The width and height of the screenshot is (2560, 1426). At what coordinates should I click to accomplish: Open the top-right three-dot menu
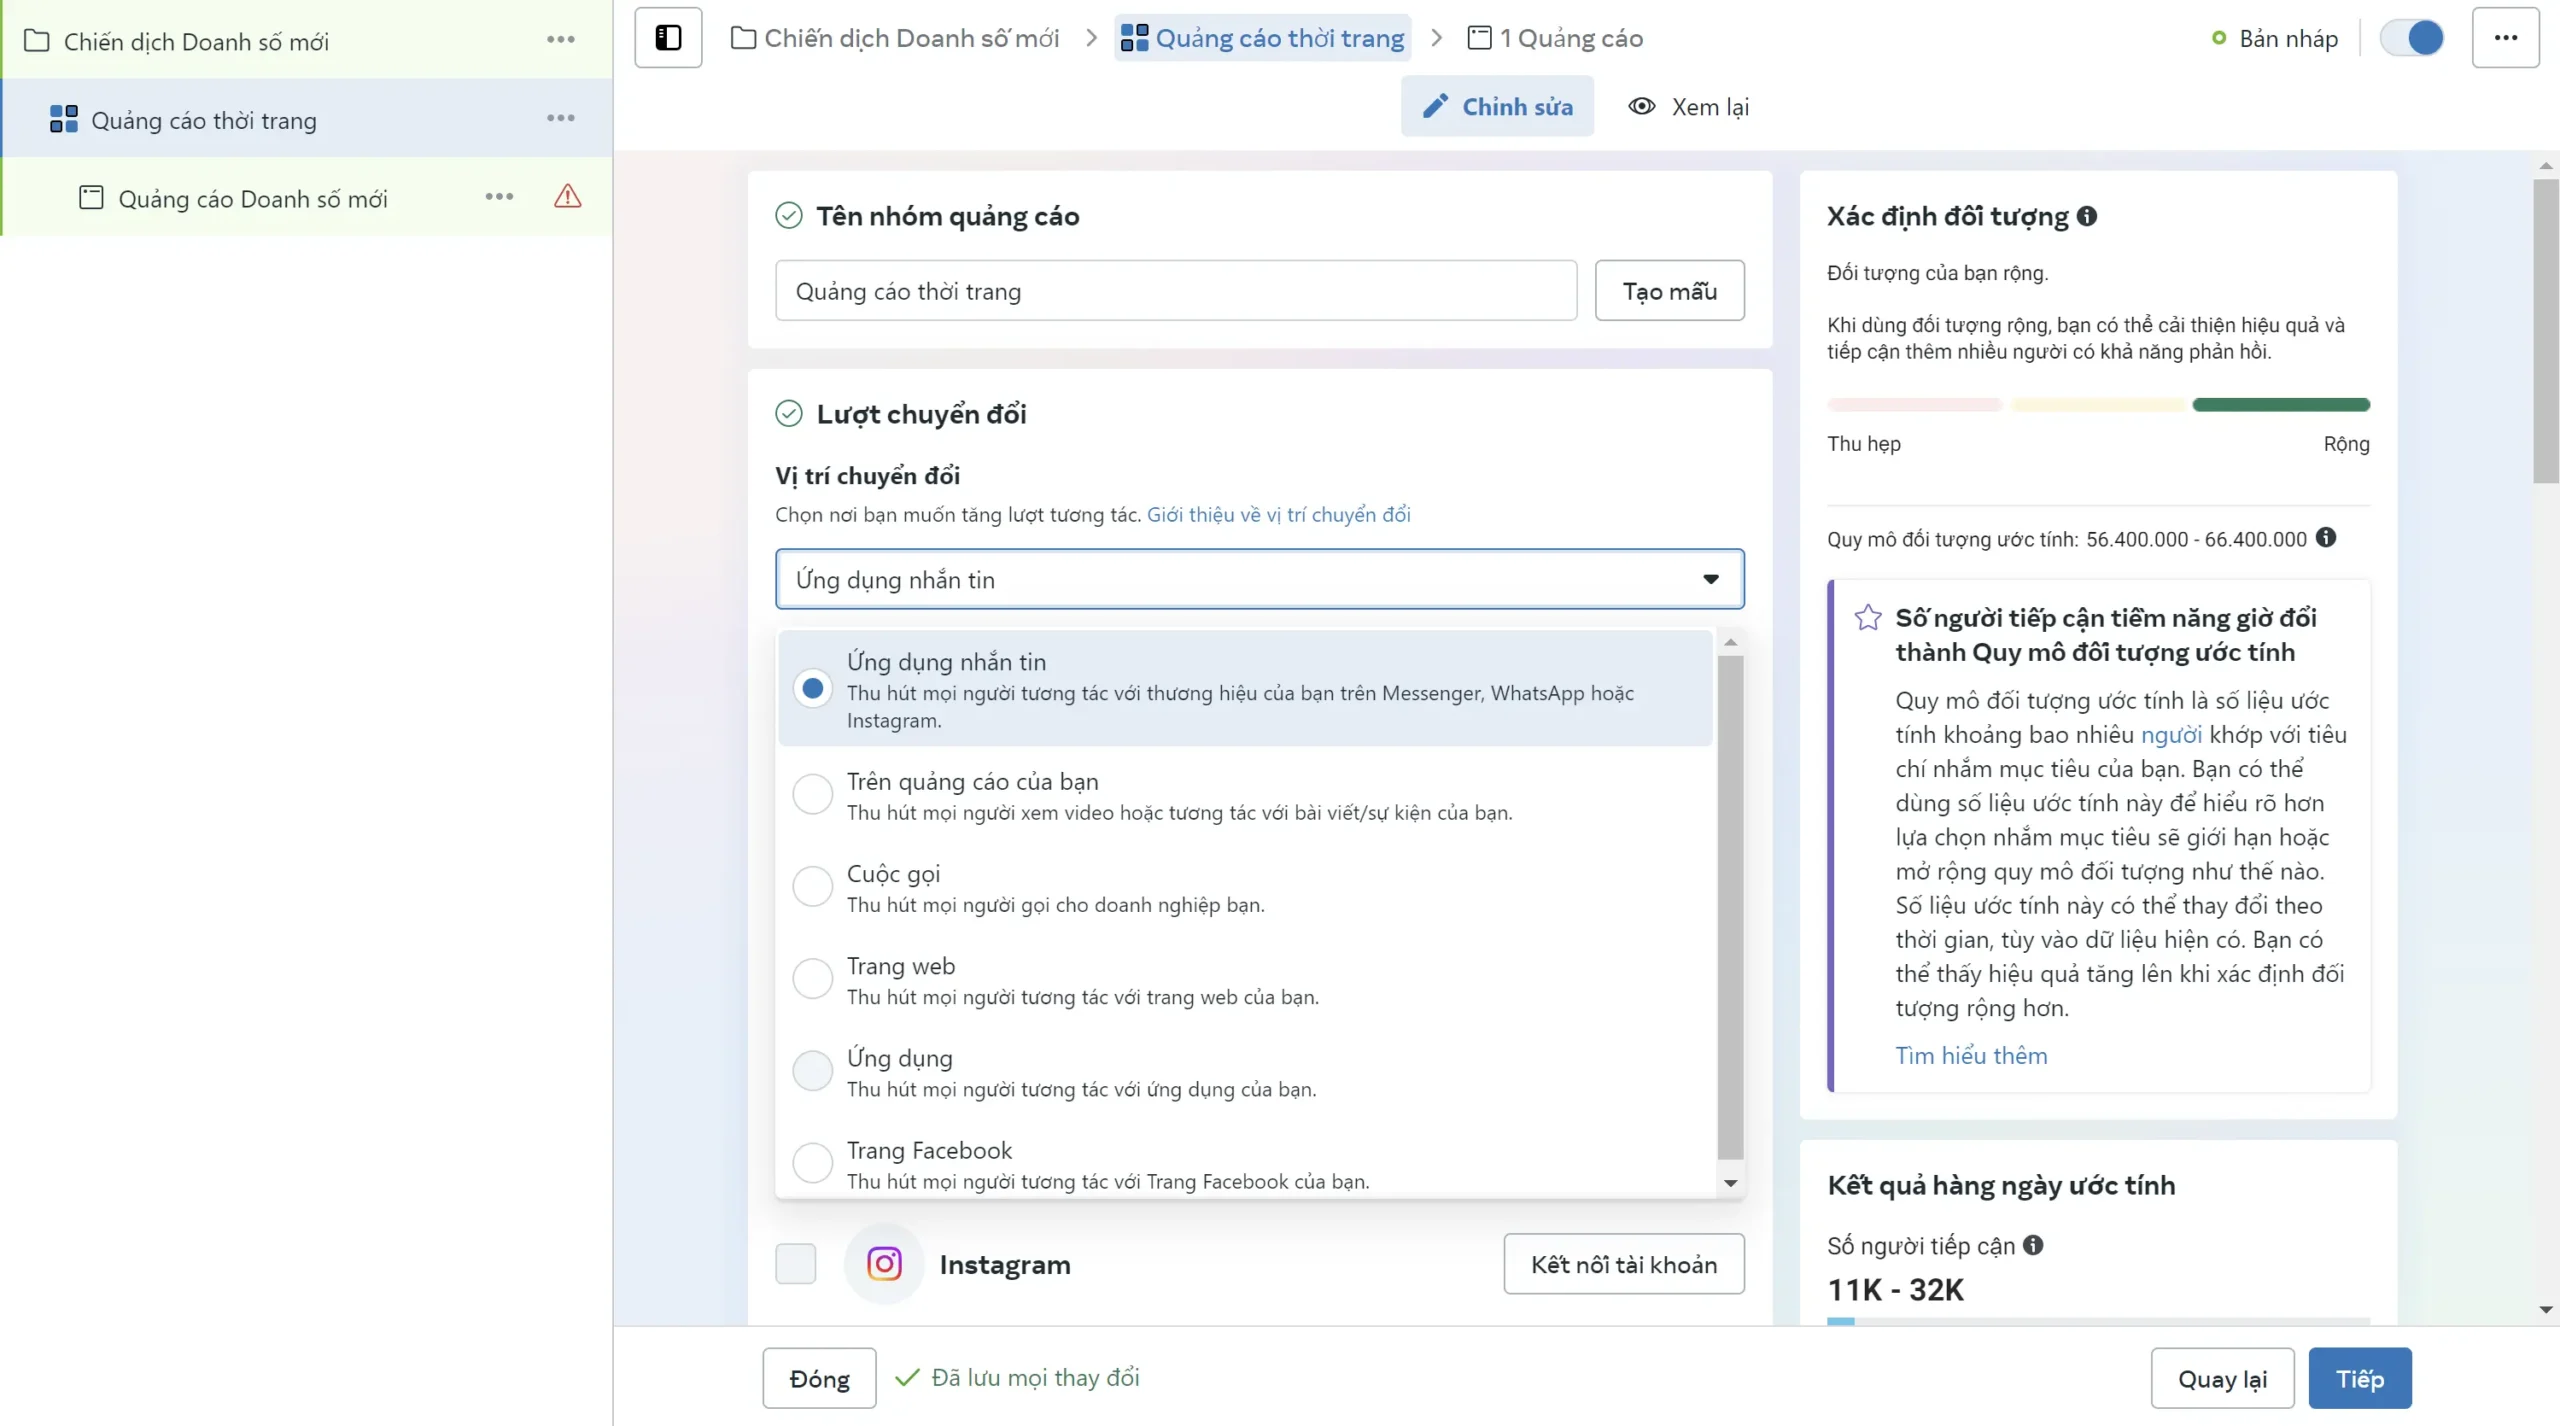pyautogui.click(x=2505, y=38)
